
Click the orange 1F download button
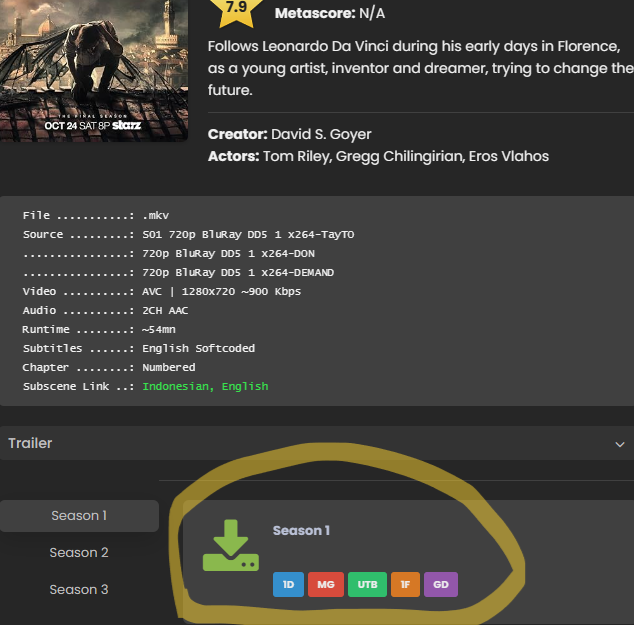point(405,585)
